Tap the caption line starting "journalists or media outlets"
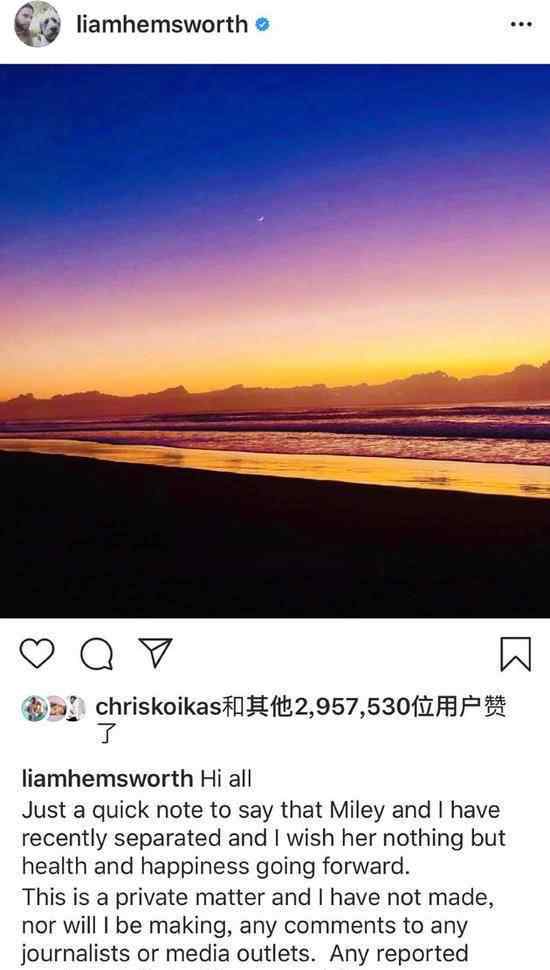The width and height of the screenshot is (550, 970). [244, 952]
